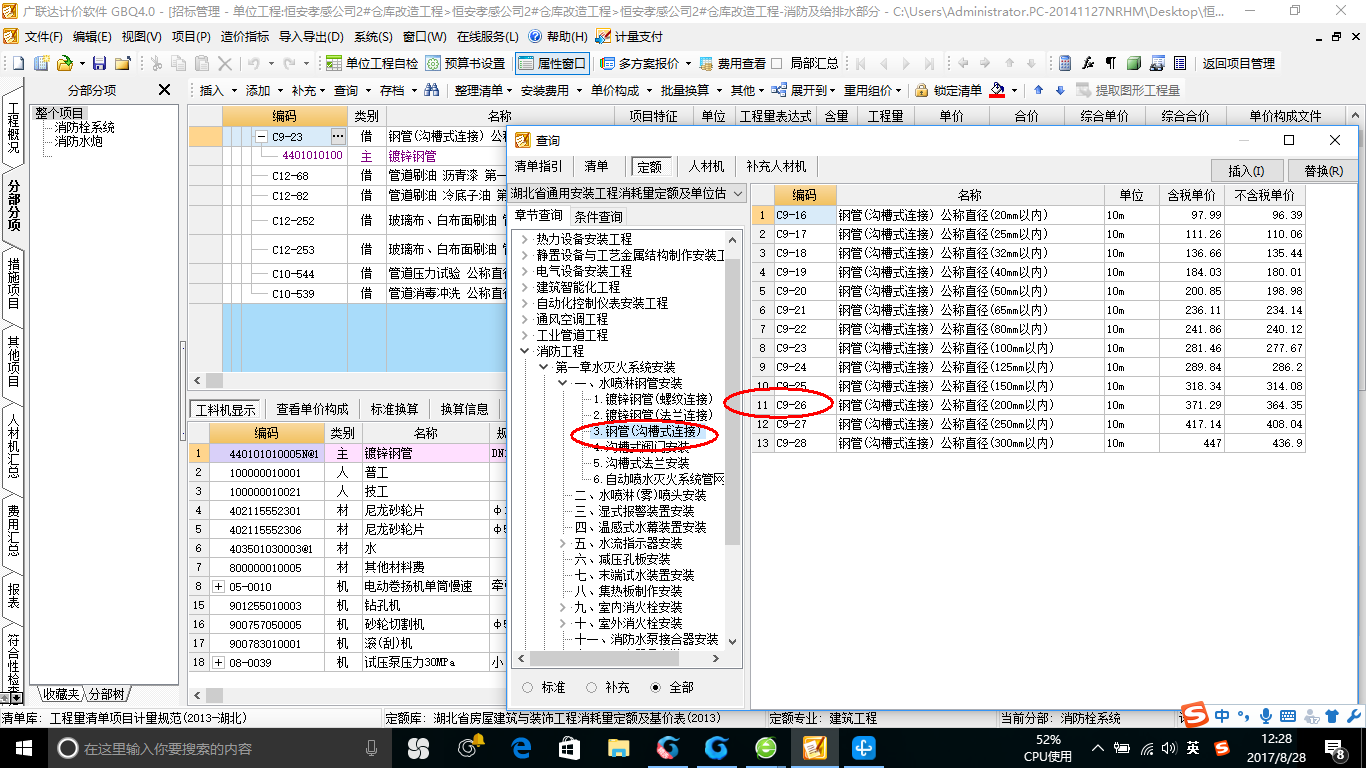This screenshot has width=1366, height=768.
Task: Select row C9-26 in quota table
Action: click(x=1029, y=405)
